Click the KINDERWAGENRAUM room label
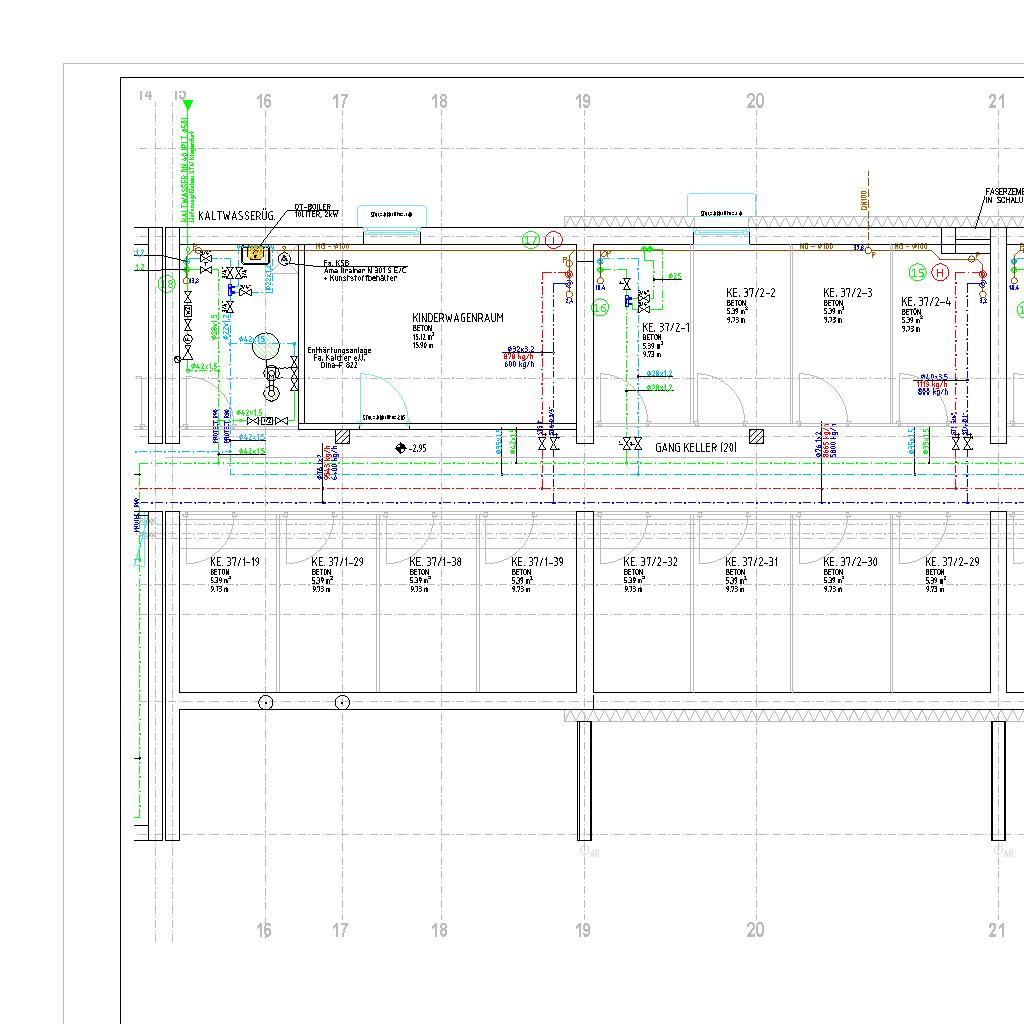1024x1024 pixels. click(x=458, y=318)
